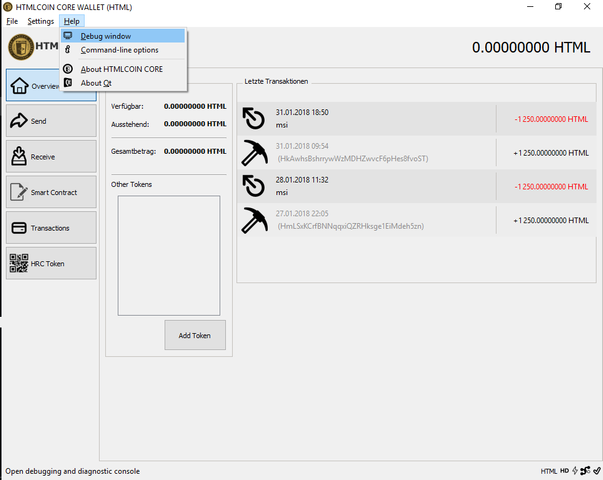
Task: Click the window title bar app icon
Action: 7,7
